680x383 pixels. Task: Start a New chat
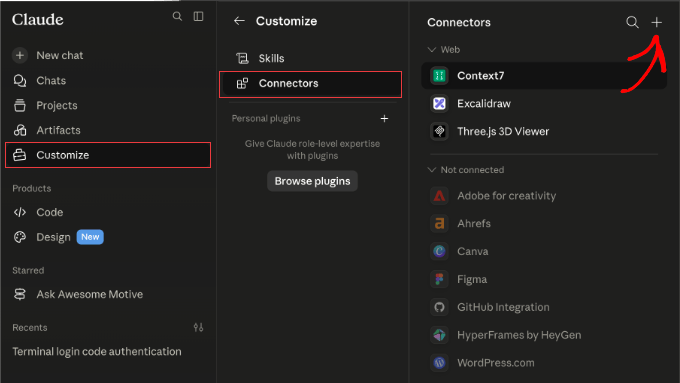tap(108, 56)
